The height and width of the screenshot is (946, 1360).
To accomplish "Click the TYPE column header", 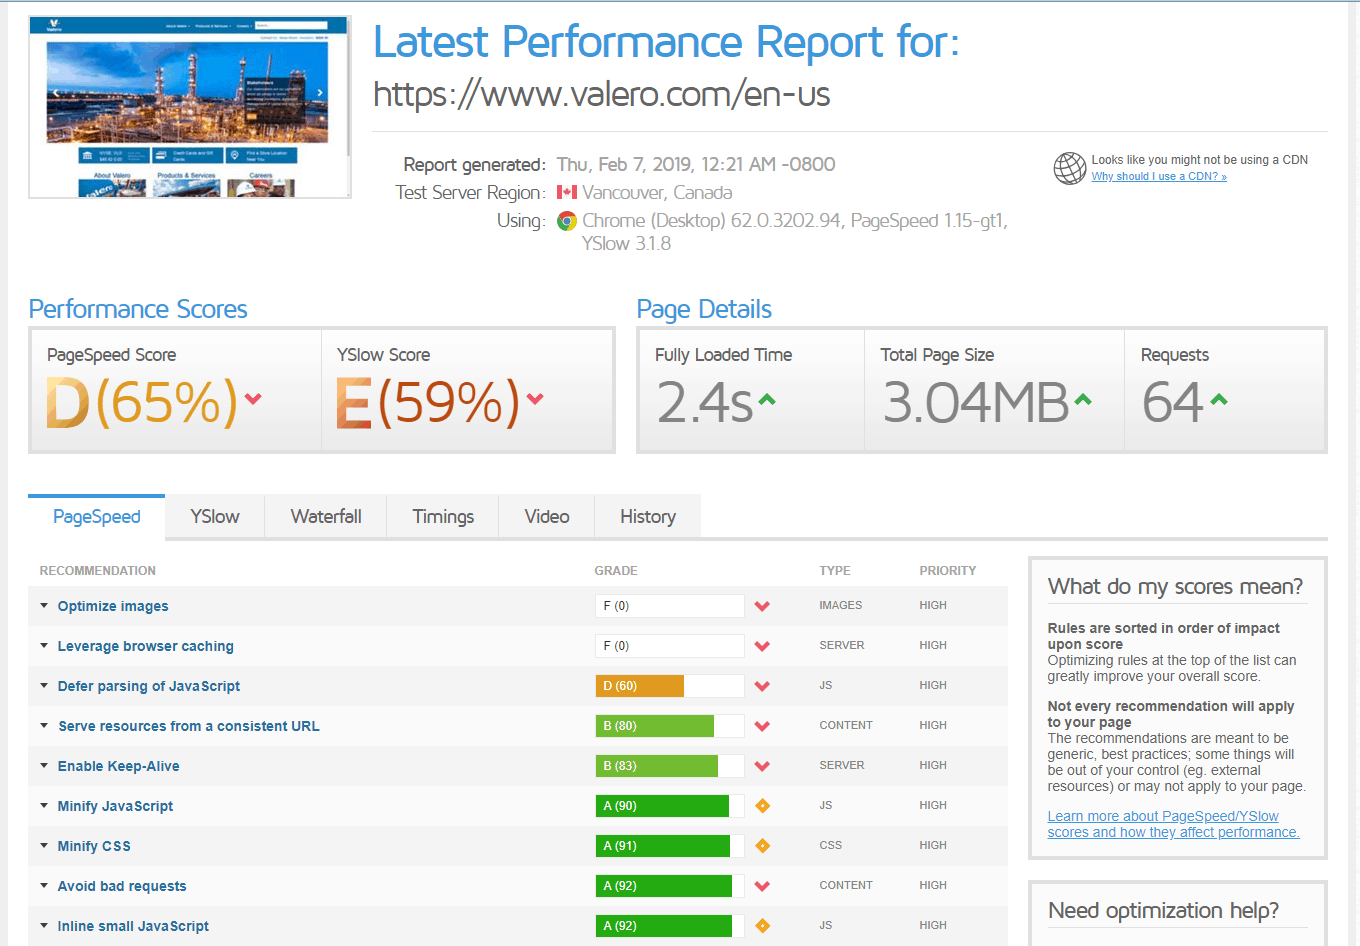I will pos(835,571).
